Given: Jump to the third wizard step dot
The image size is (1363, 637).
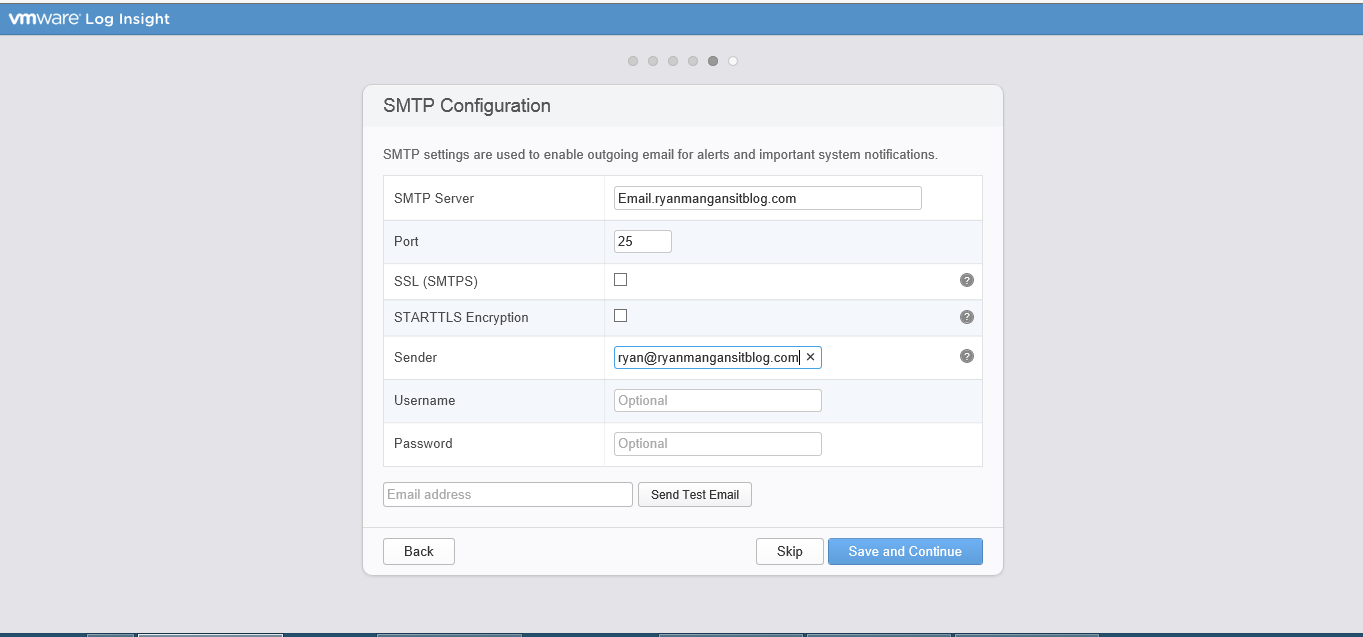Looking at the screenshot, I should 673,61.
